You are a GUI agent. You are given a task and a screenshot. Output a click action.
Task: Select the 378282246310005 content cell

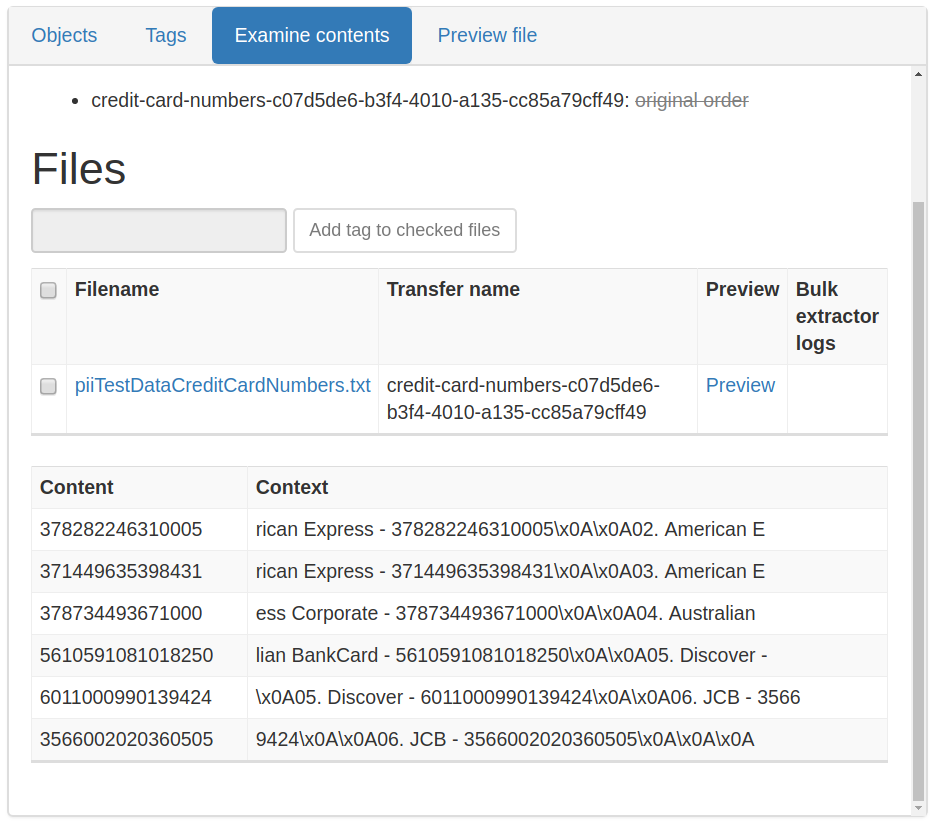pyautogui.click(x=121, y=530)
